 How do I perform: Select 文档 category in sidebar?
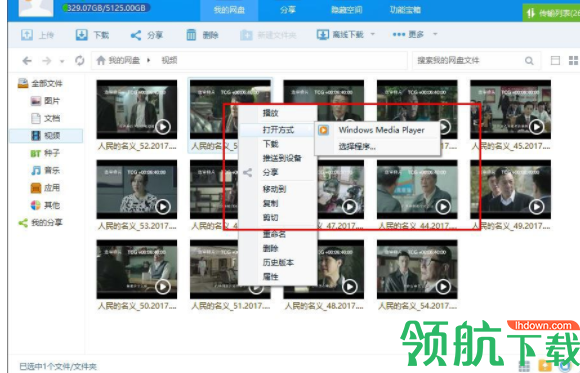[45, 118]
